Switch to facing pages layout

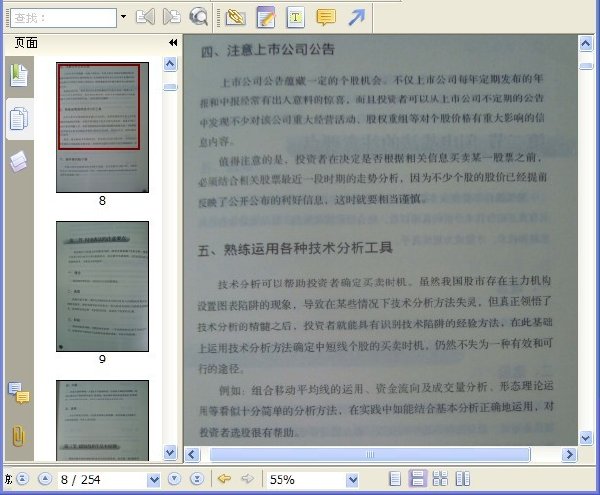tap(463, 479)
